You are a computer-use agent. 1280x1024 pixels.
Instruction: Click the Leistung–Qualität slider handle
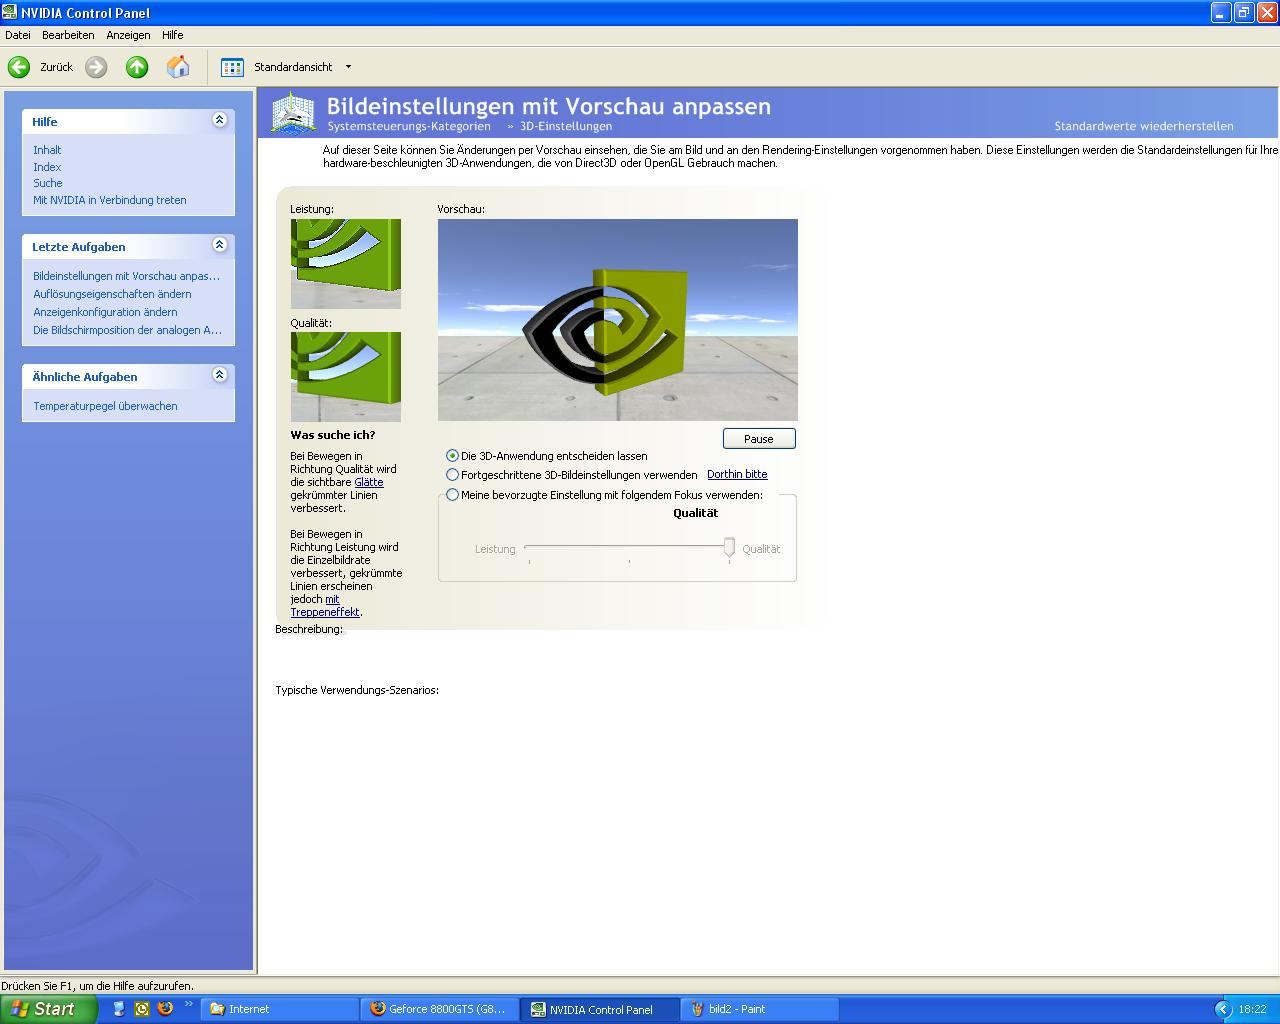[729, 547]
